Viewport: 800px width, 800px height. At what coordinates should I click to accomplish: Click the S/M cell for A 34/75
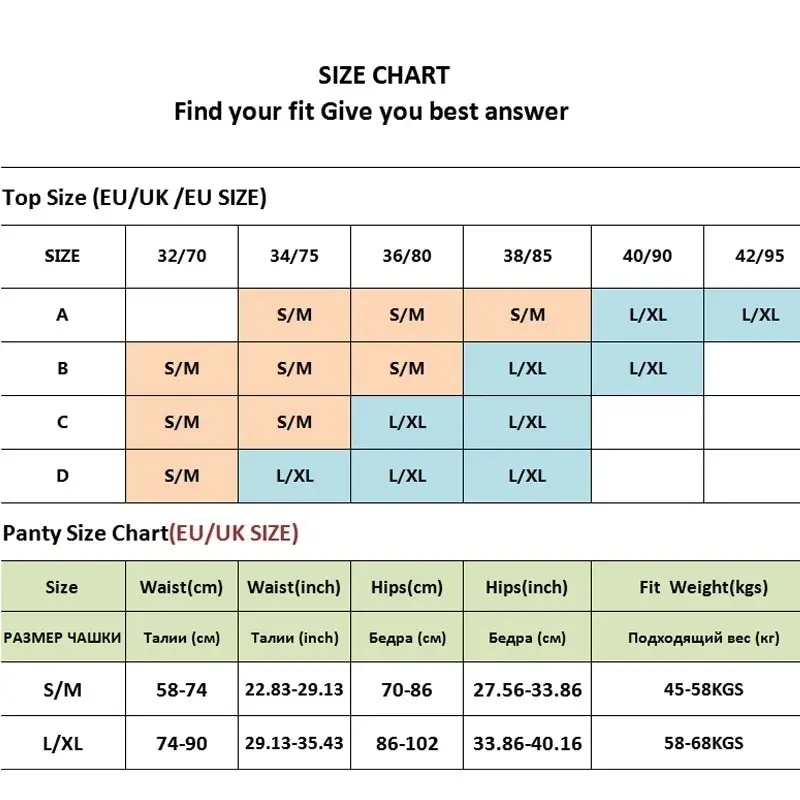(294, 315)
